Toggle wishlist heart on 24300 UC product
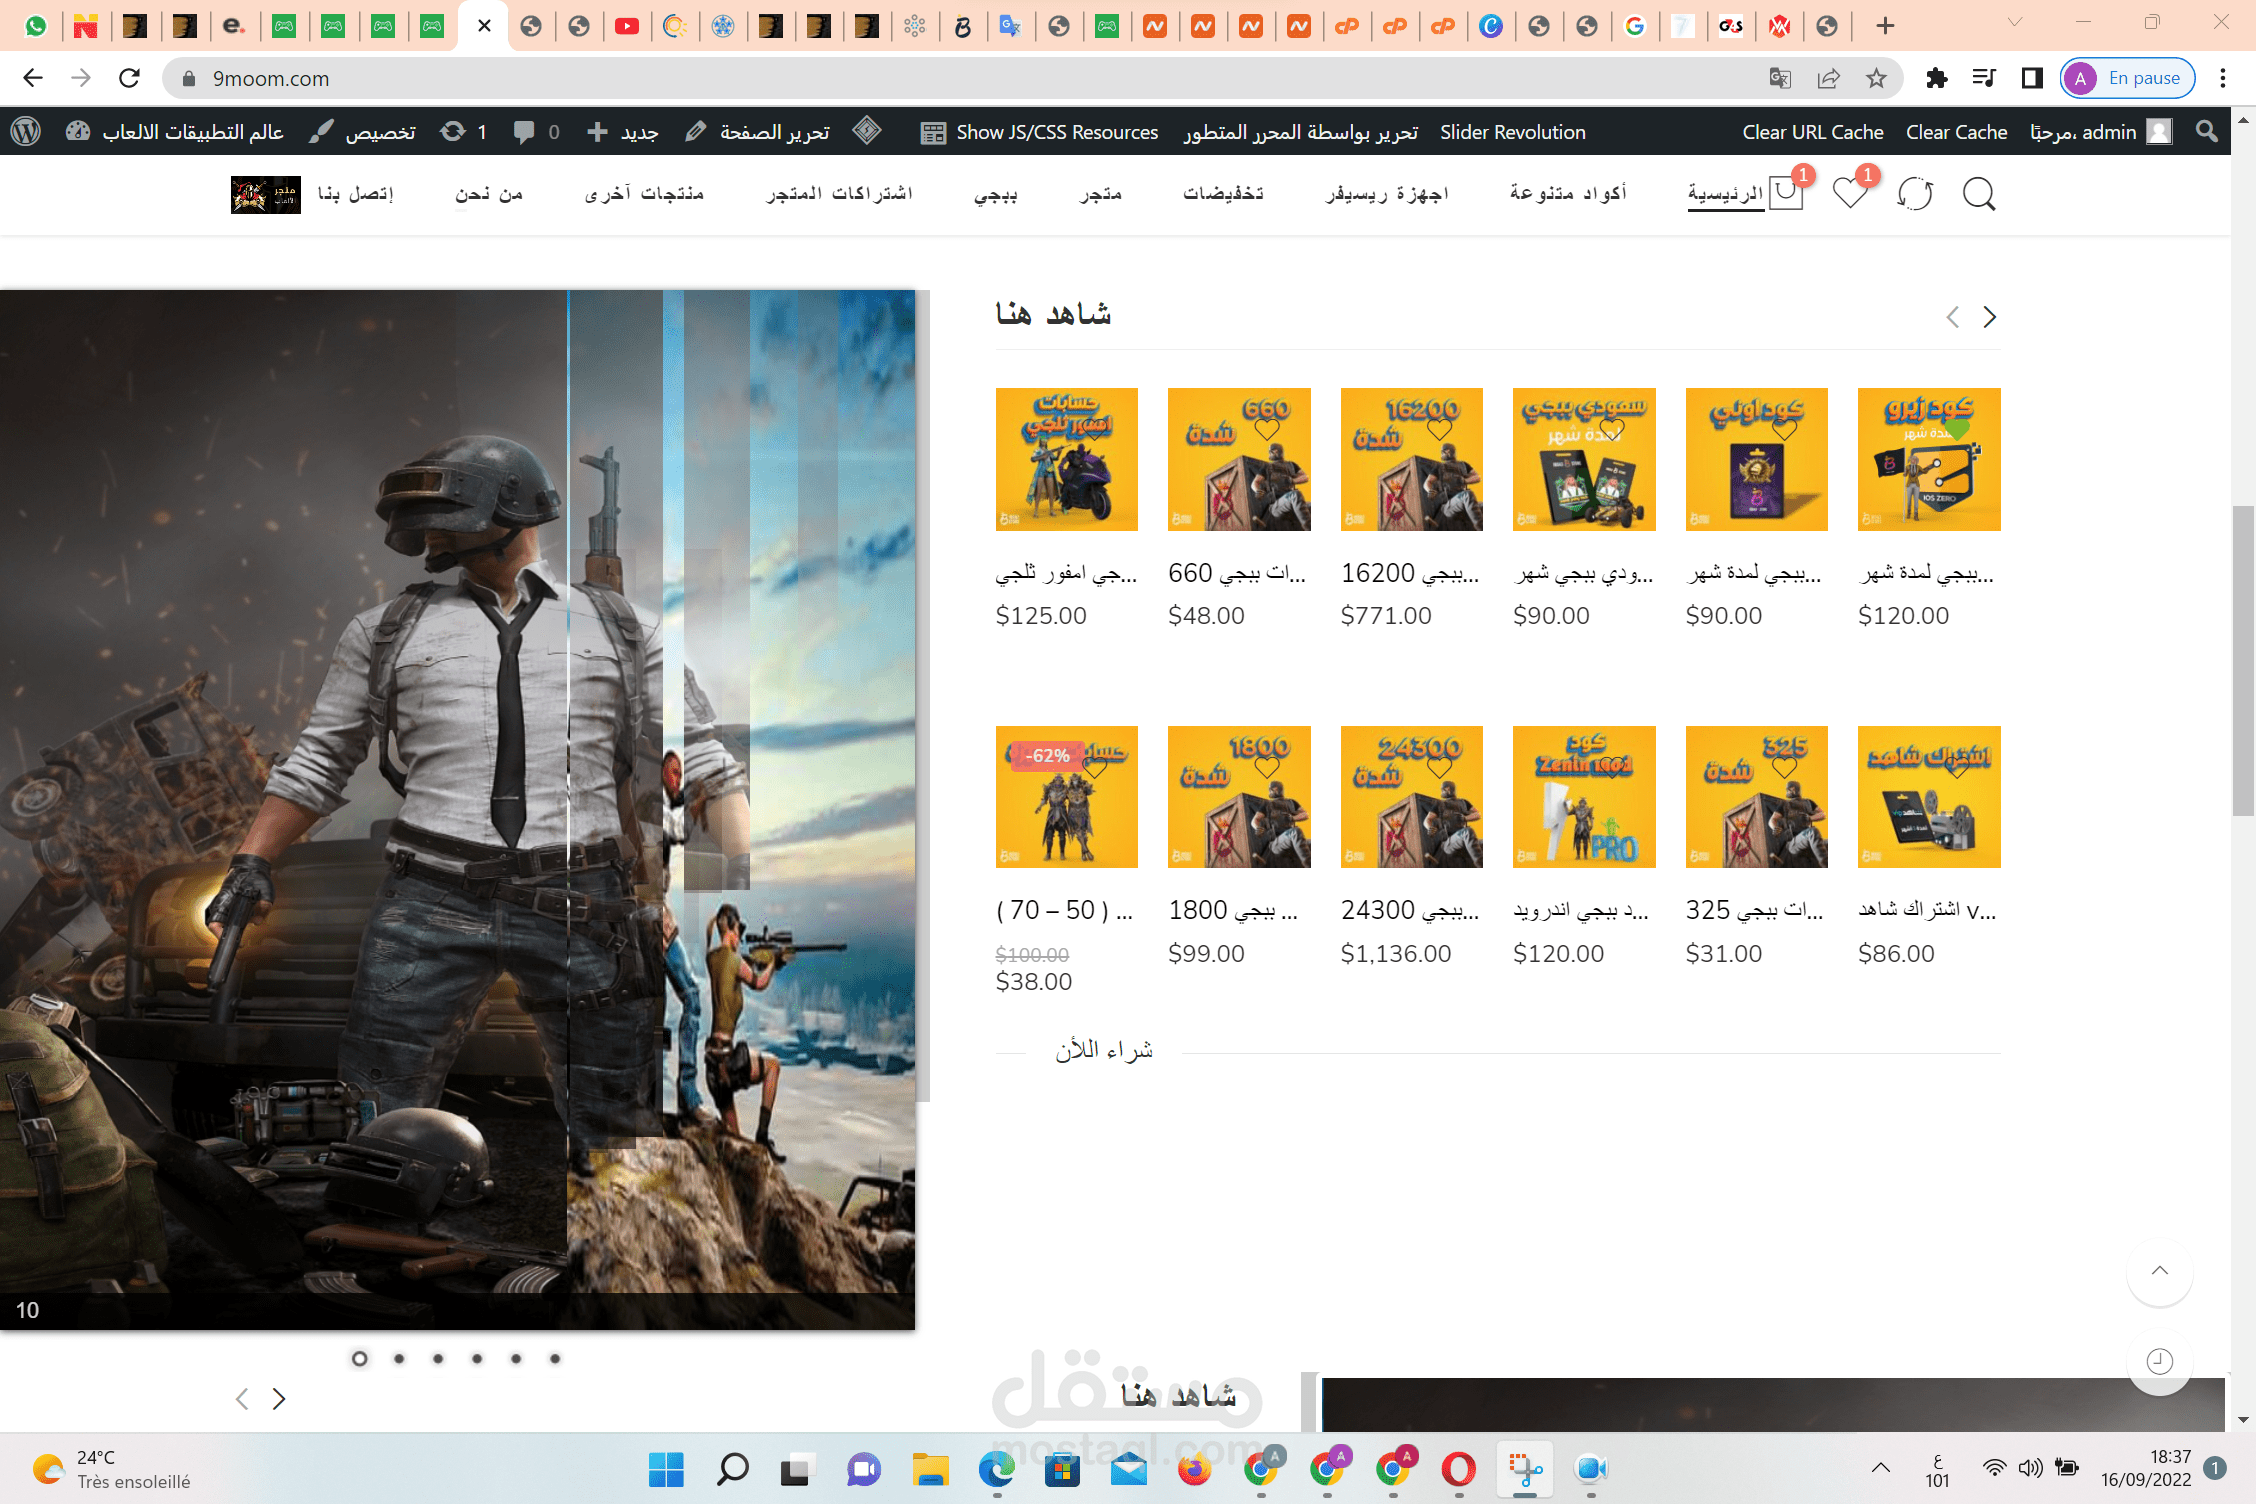 (1440, 768)
